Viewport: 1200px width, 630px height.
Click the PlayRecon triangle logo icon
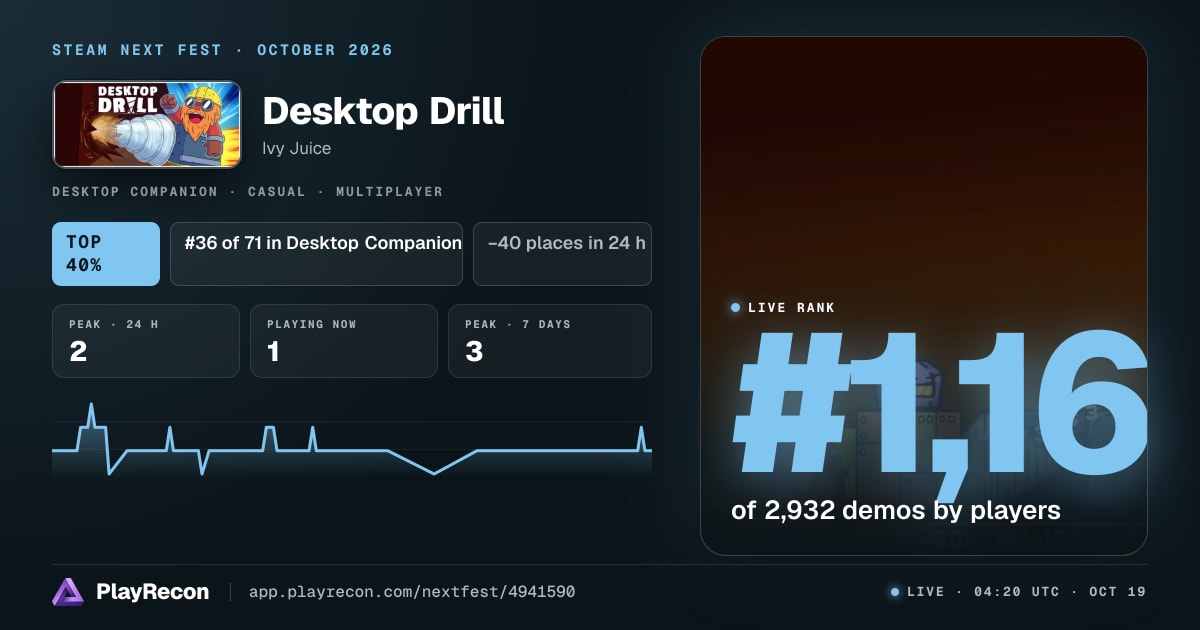(69, 592)
